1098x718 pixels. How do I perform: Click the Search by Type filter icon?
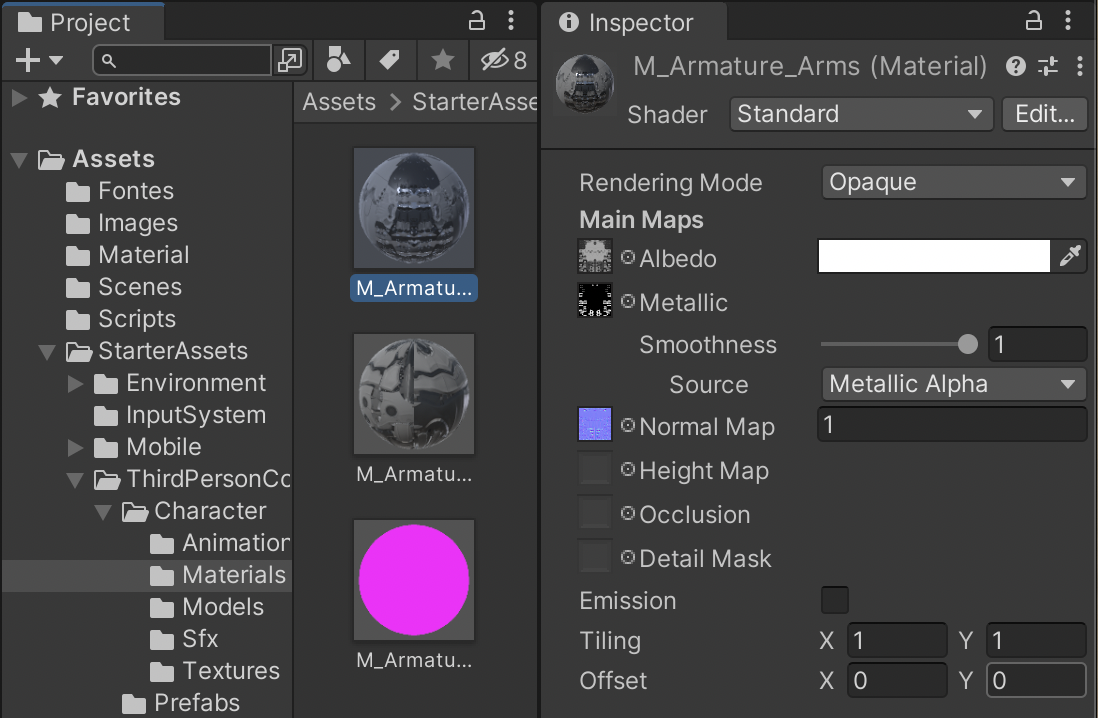339,61
